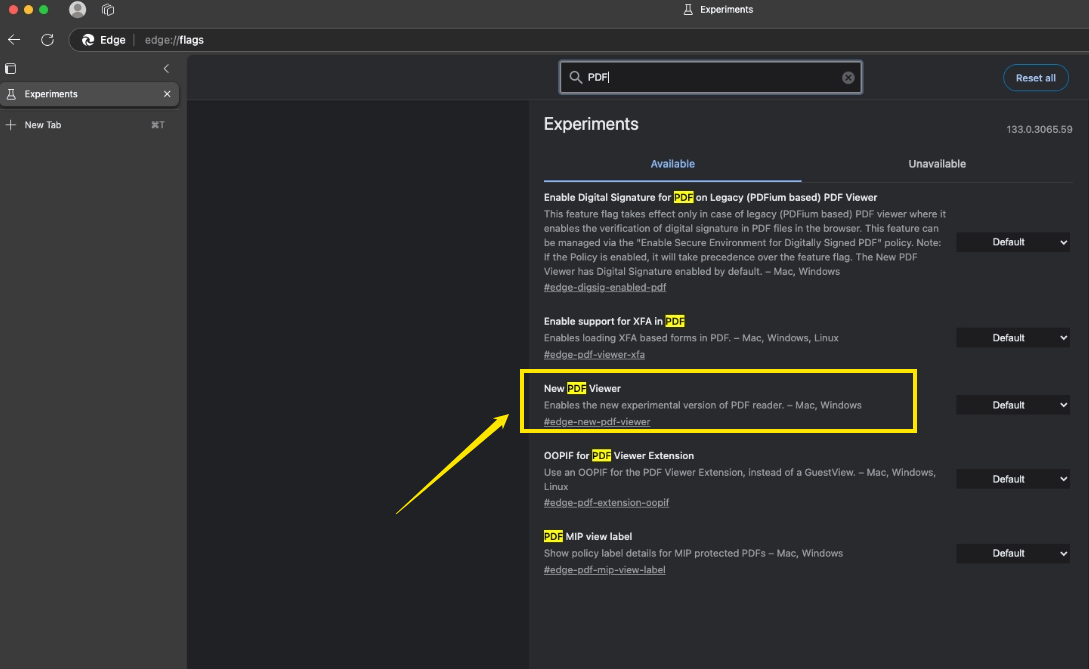Image resolution: width=1089 pixels, height=669 pixels.
Task: Open the workspaces icon beside the profile
Action: [108, 10]
